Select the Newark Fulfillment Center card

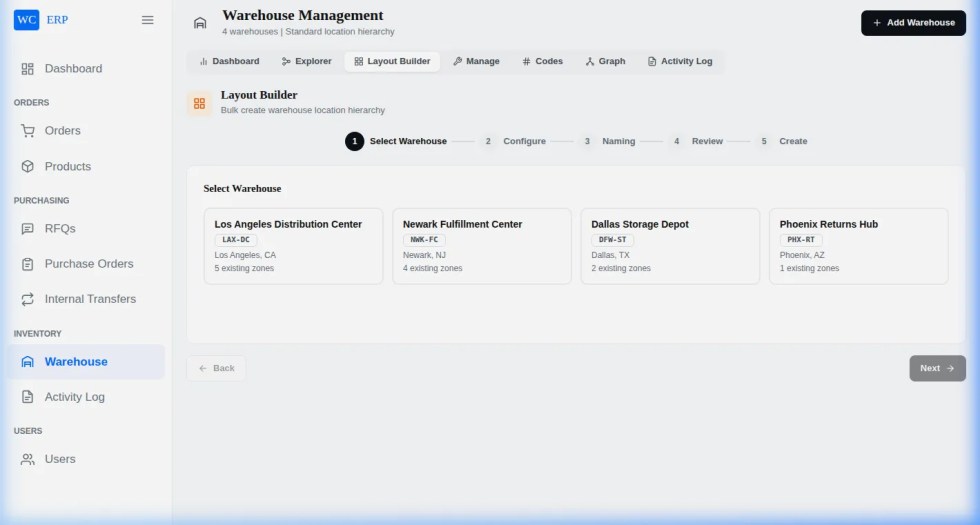point(482,246)
